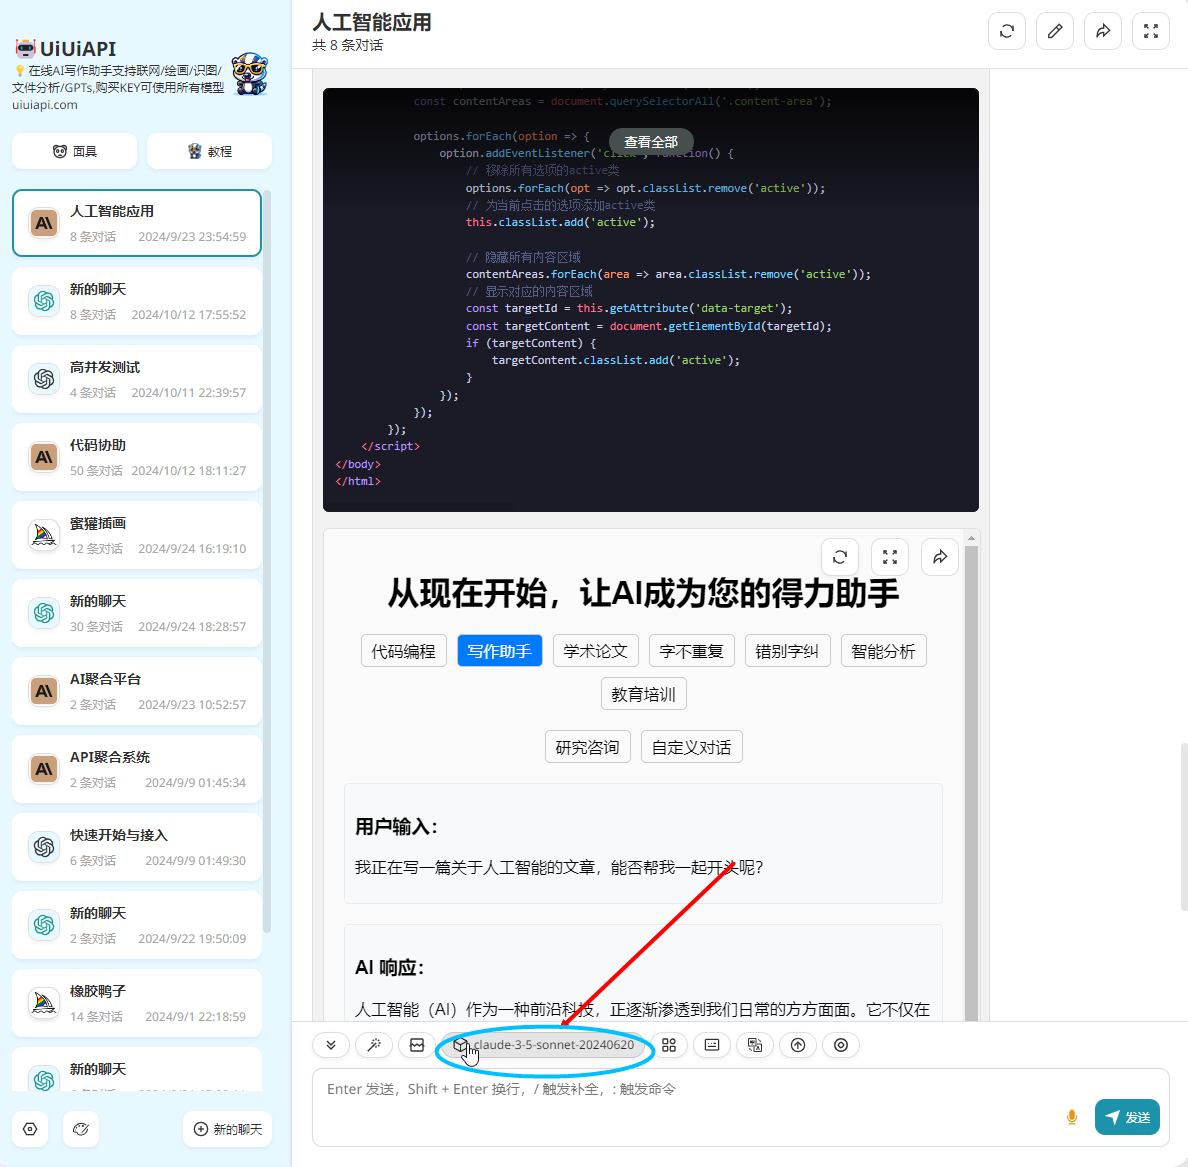Image resolution: width=1188 pixels, height=1167 pixels.
Task: Toggle fullscreen from the top header
Action: coord(1151,31)
